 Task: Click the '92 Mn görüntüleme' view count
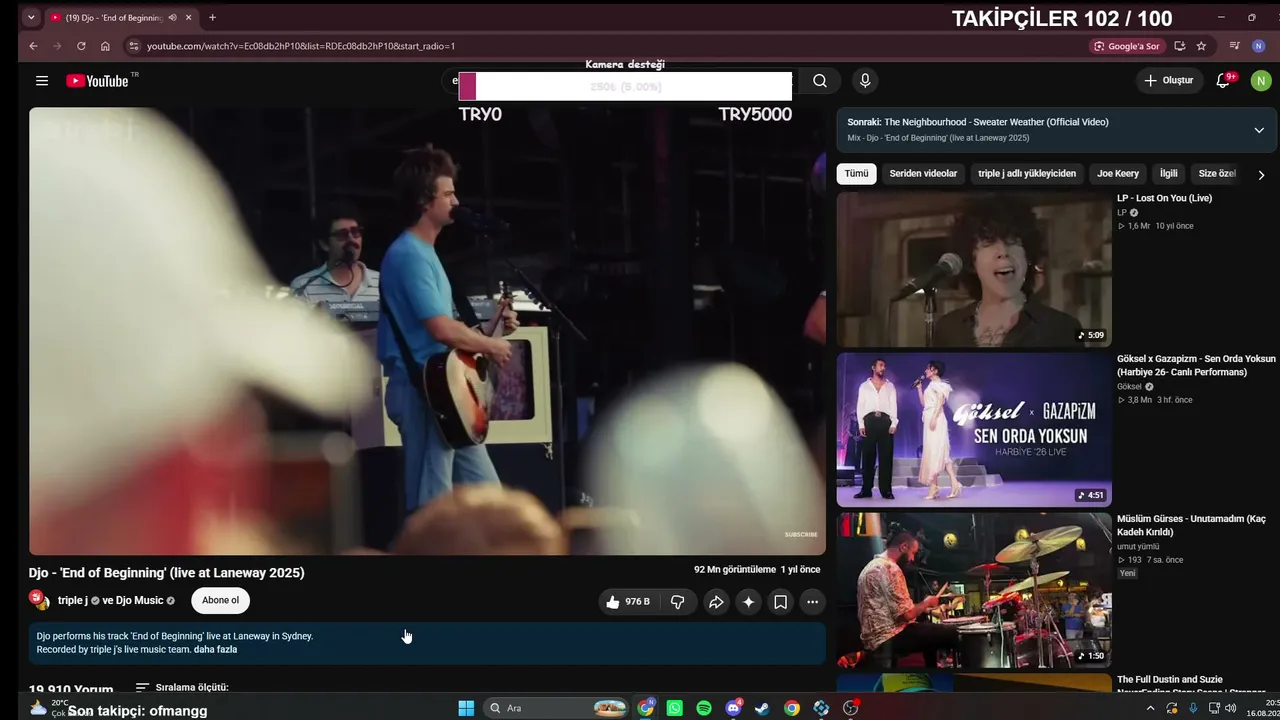coord(735,570)
